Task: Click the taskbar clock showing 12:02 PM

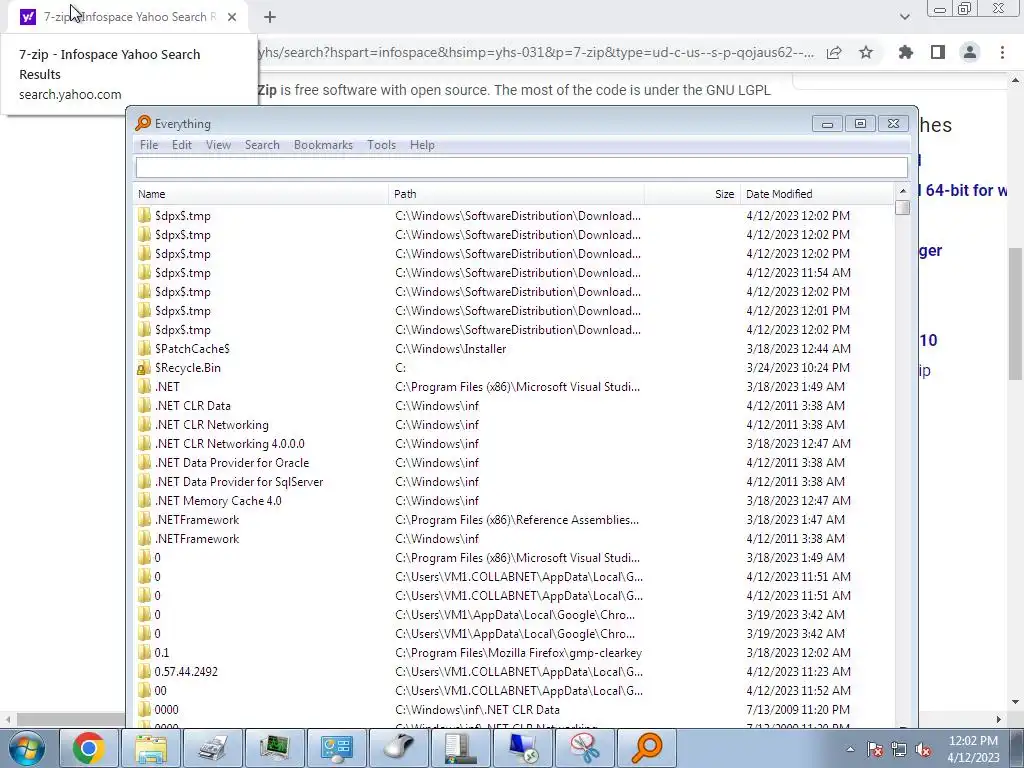Action: click(973, 749)
